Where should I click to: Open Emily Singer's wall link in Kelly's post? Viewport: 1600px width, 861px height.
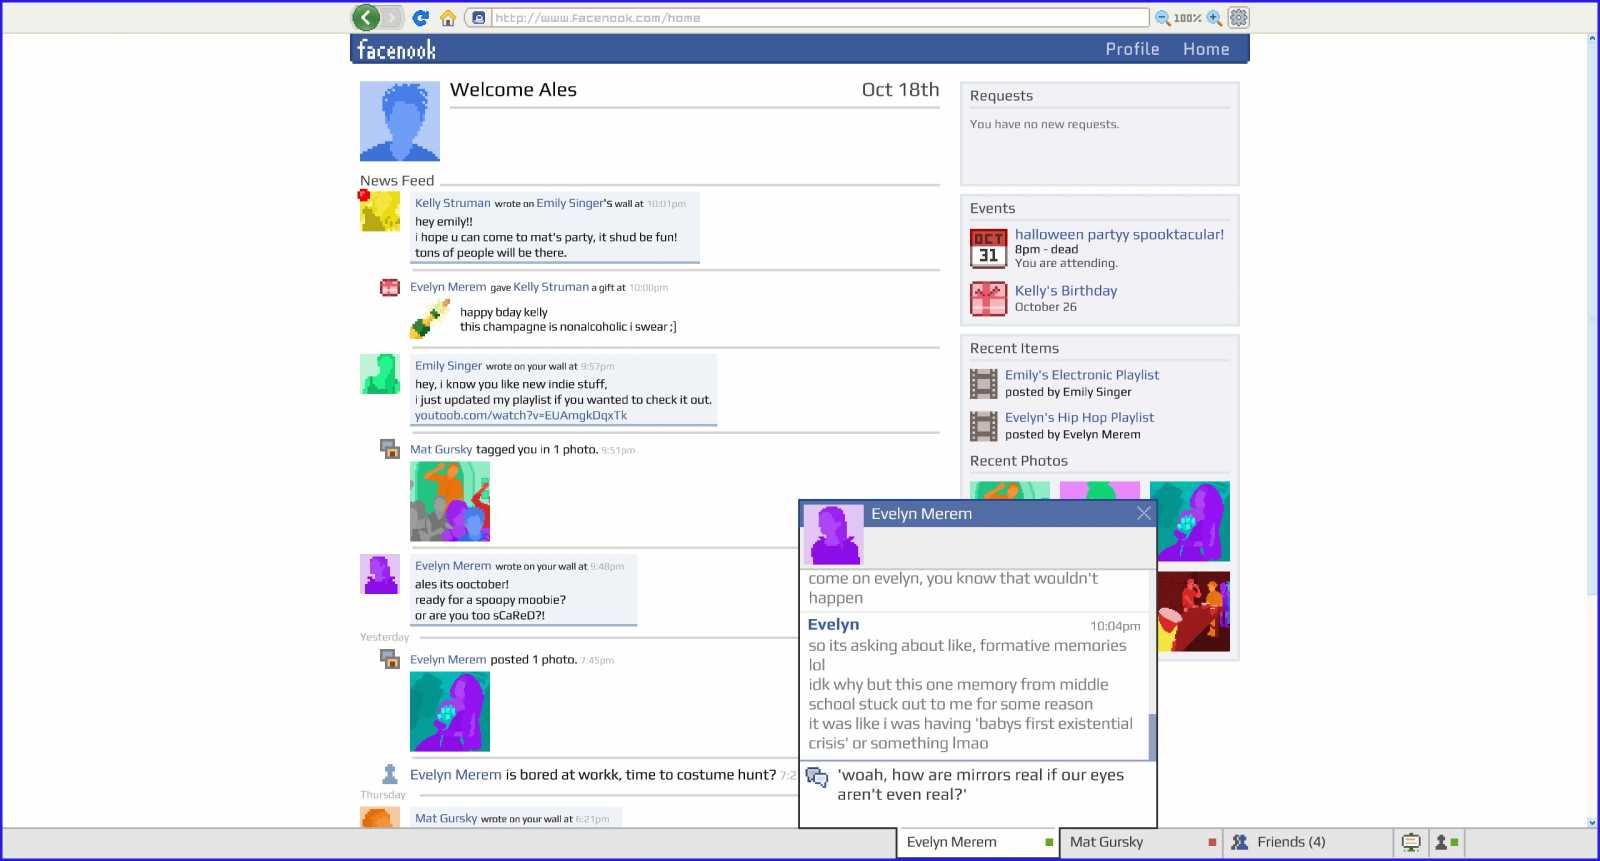pos(570,203)
